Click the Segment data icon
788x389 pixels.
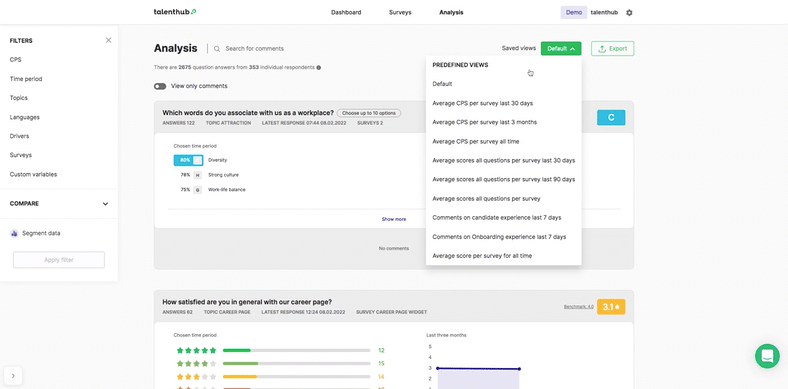[x=14, y=233]
